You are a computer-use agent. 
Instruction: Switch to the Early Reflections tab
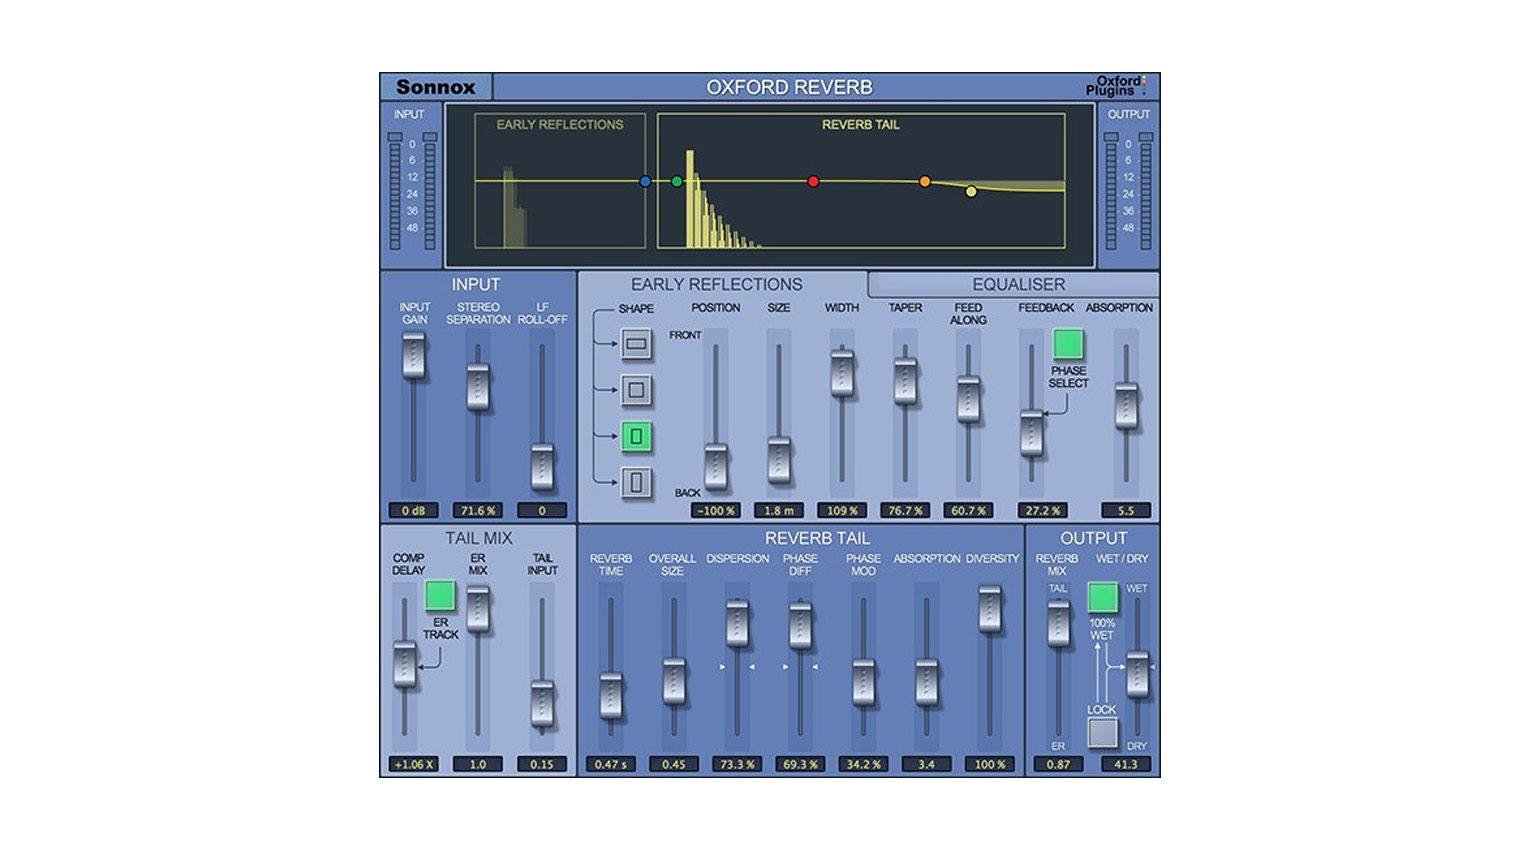pos(716,285)
